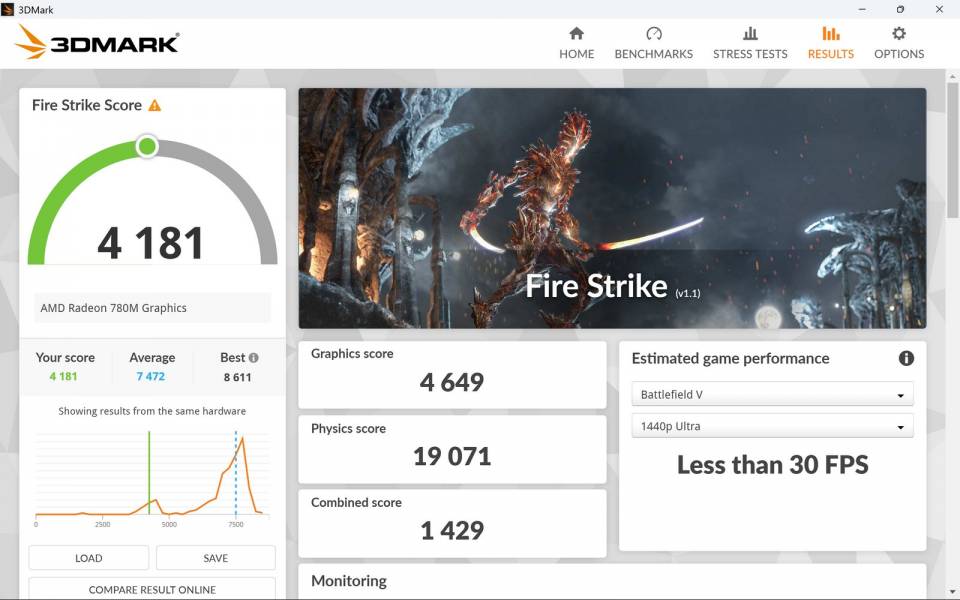Click the 3DMark logo in the header
This screenshot has width=960, height=600.
(97, 42)
